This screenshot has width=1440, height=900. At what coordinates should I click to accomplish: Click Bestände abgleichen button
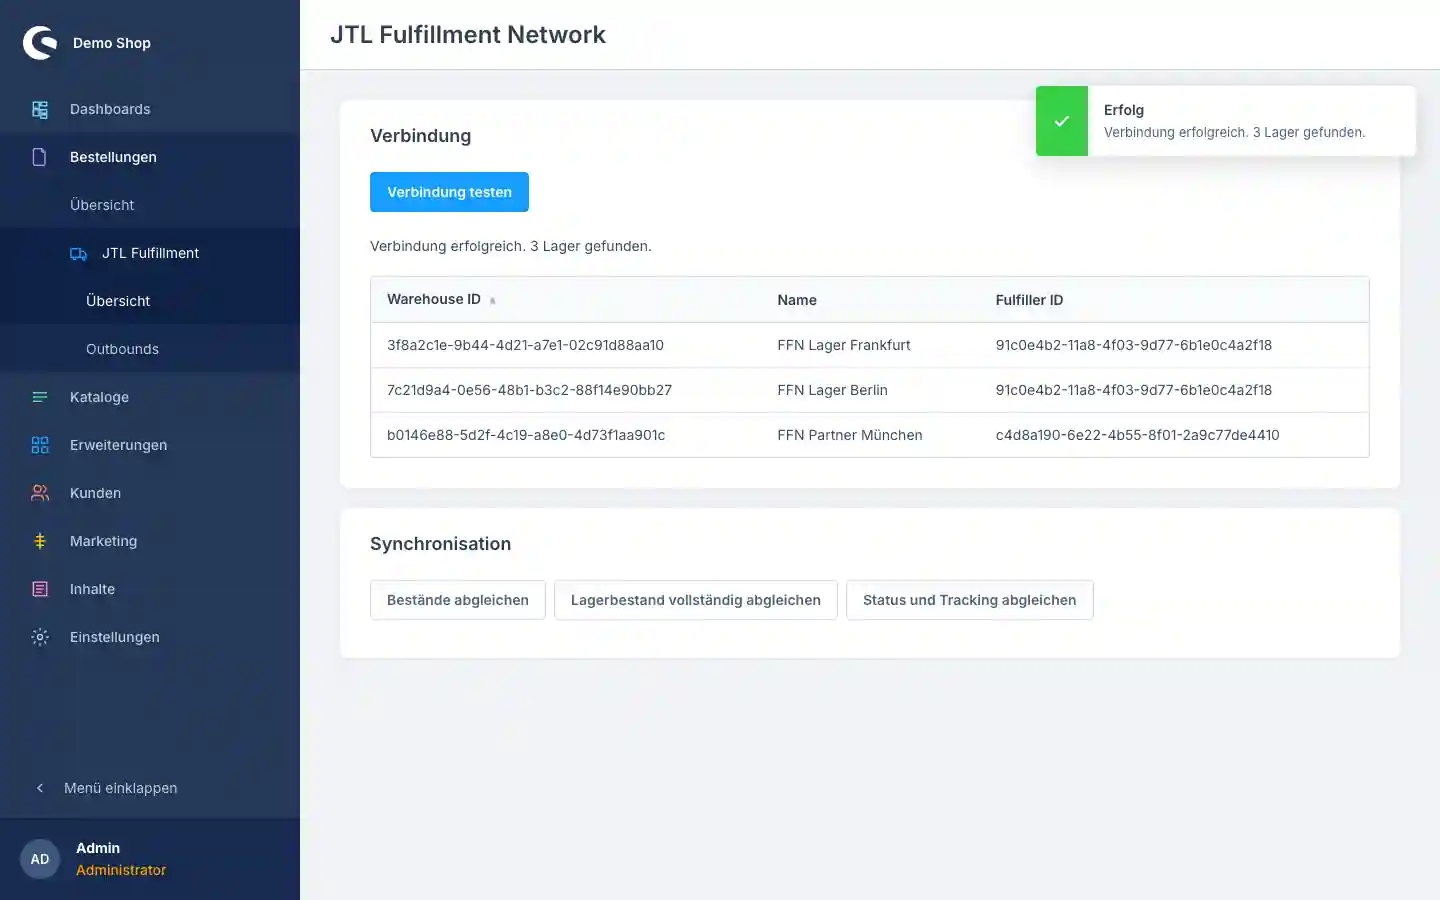pos(458,600)
